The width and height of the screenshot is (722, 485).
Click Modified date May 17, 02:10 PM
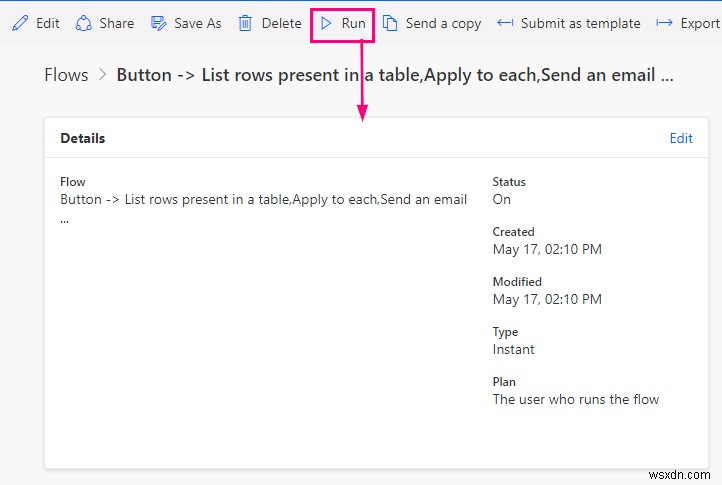(x=547, y=299)
